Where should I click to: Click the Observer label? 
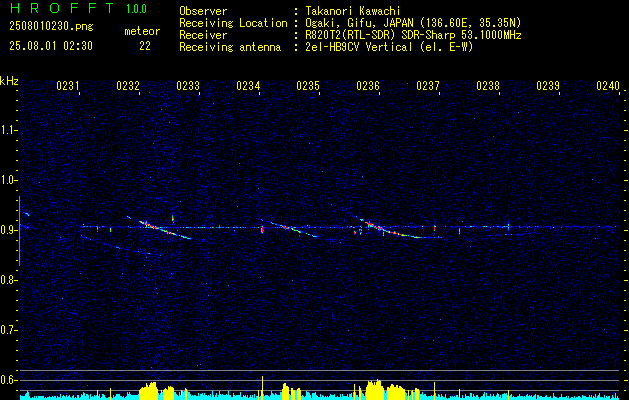[203, 11]
